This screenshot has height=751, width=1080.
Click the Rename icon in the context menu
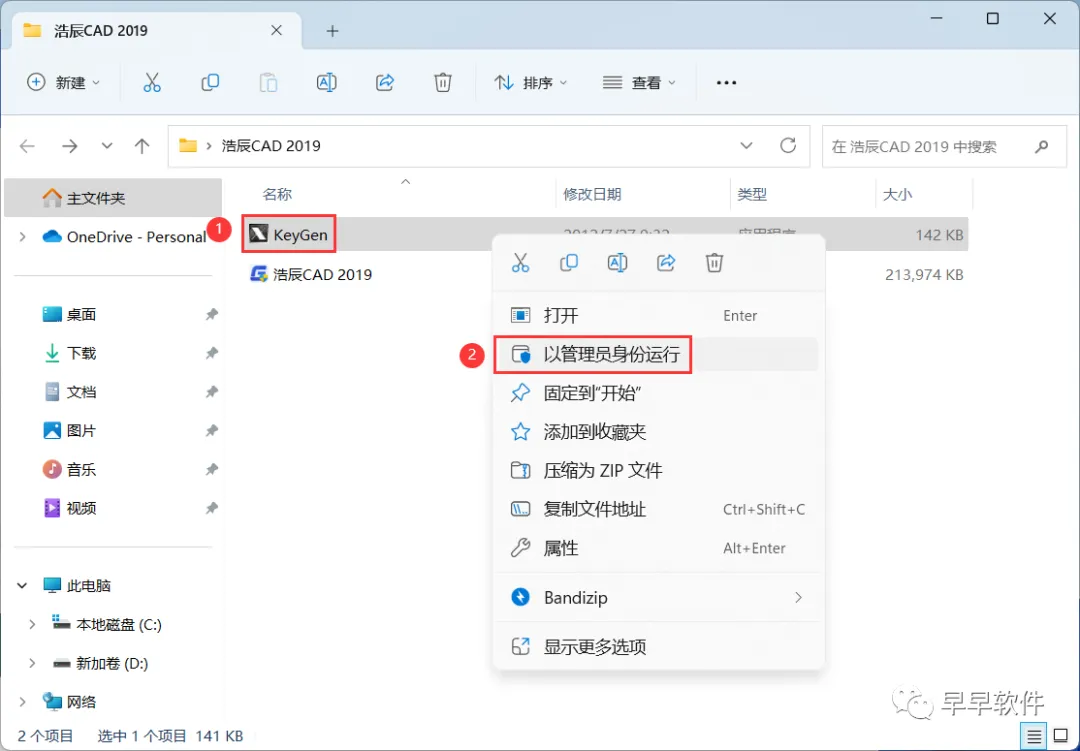[617, 263]
